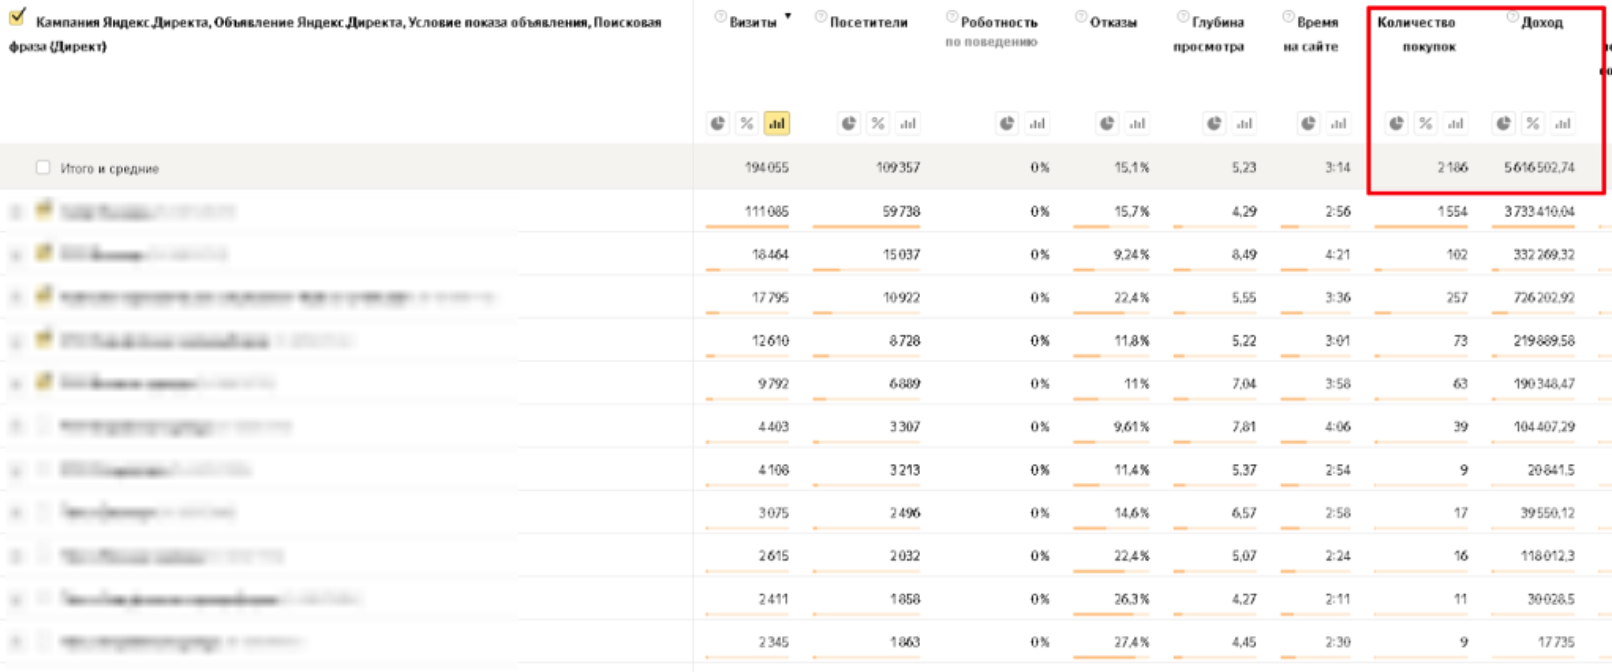Open help hint next to Отказы
The width and height of the screenshot is (1612, 672).
pyautogui.click(x=1081, y=17)
